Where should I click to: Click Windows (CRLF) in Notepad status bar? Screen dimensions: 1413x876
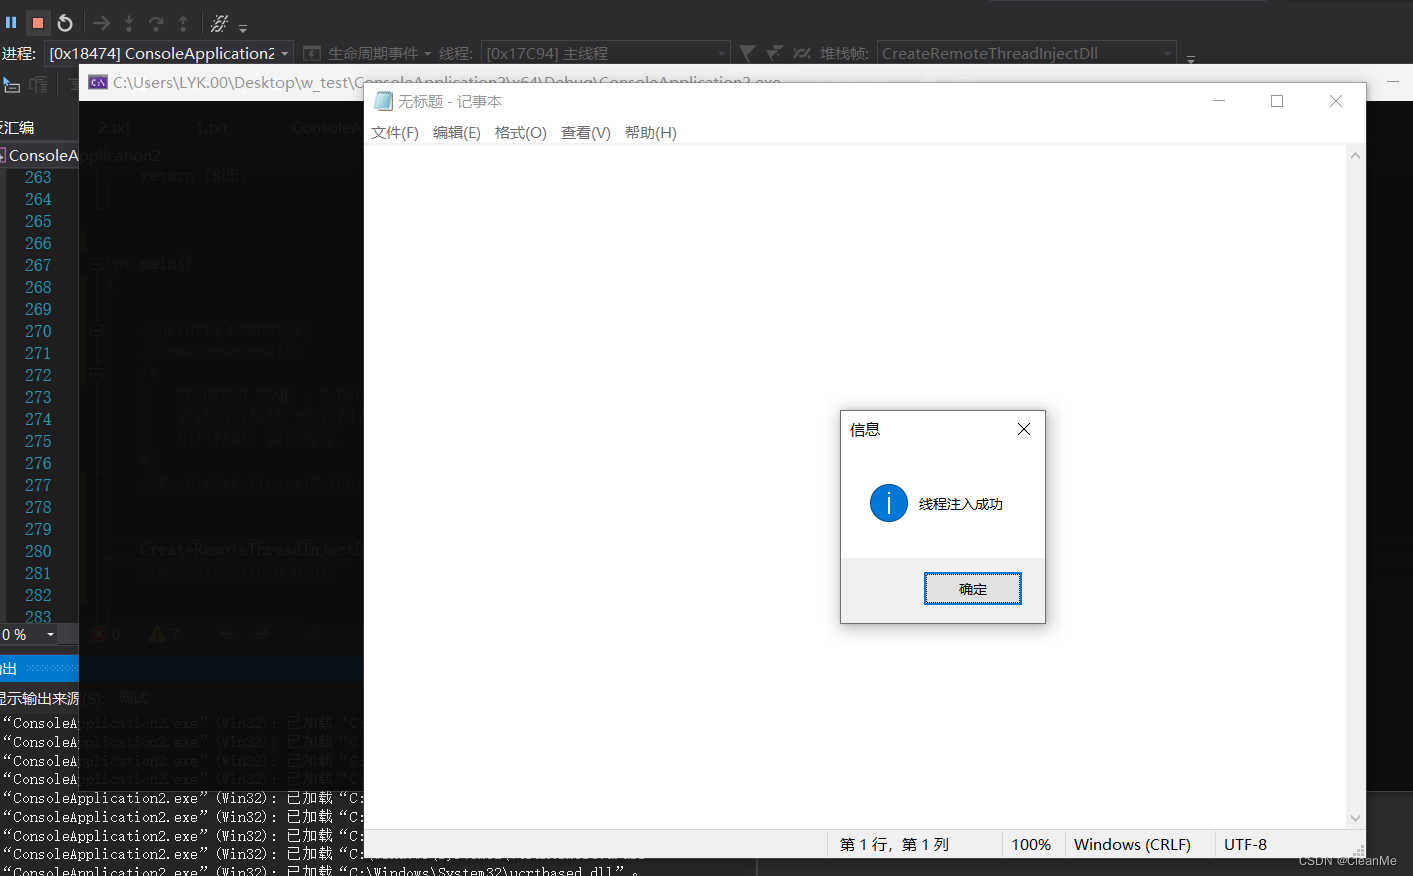[x=1132, y=845]
